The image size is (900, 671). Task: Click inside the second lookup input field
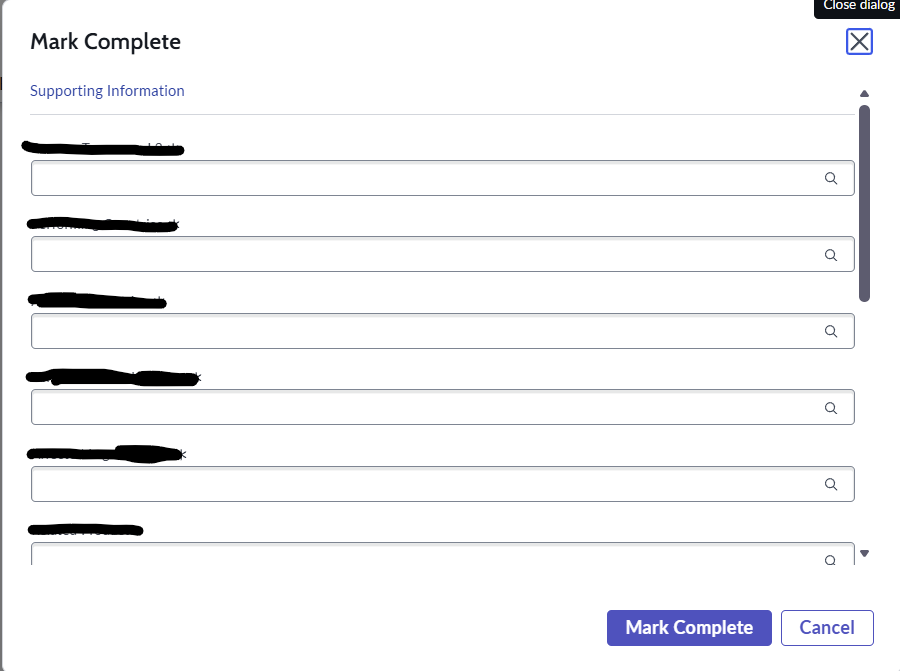tap(420, 255)
